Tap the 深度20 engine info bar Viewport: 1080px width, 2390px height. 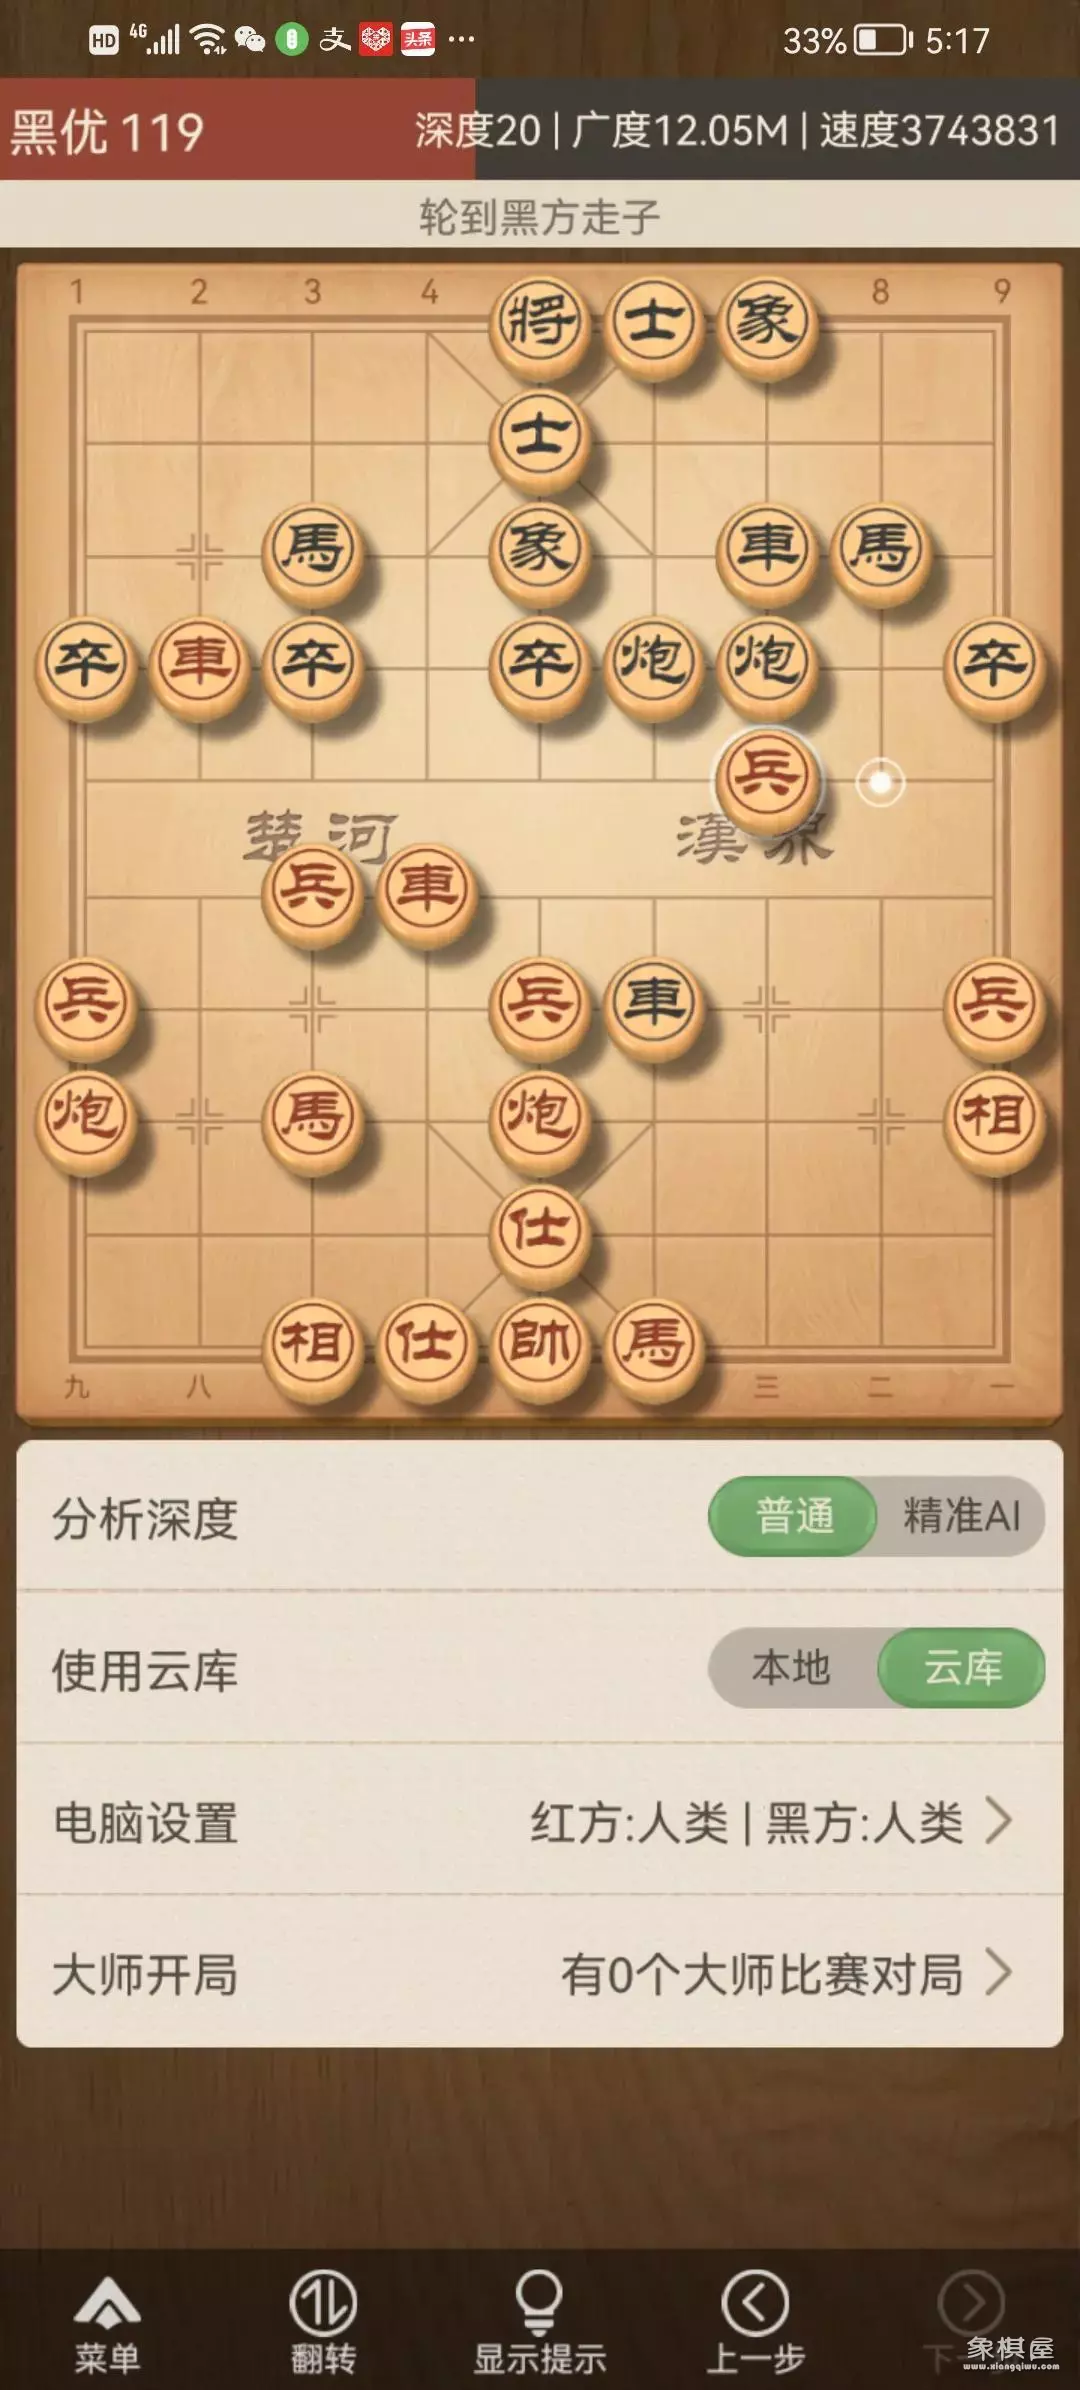click(737, 131)
